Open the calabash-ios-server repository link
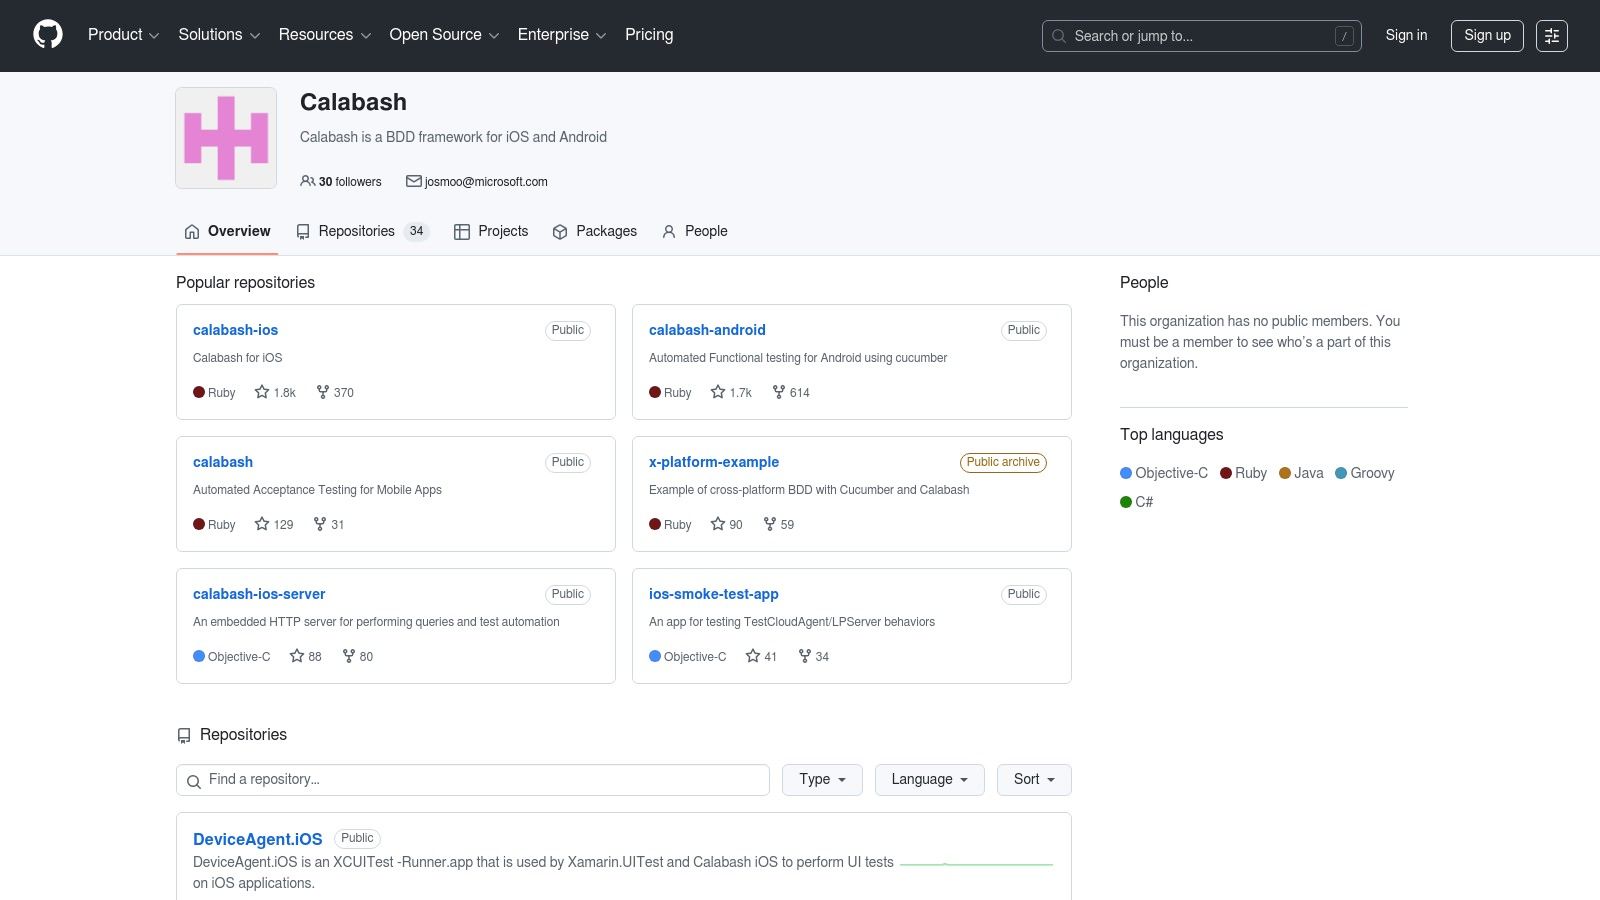Viewport: 1600px width, 900px height. pos(259,594)
